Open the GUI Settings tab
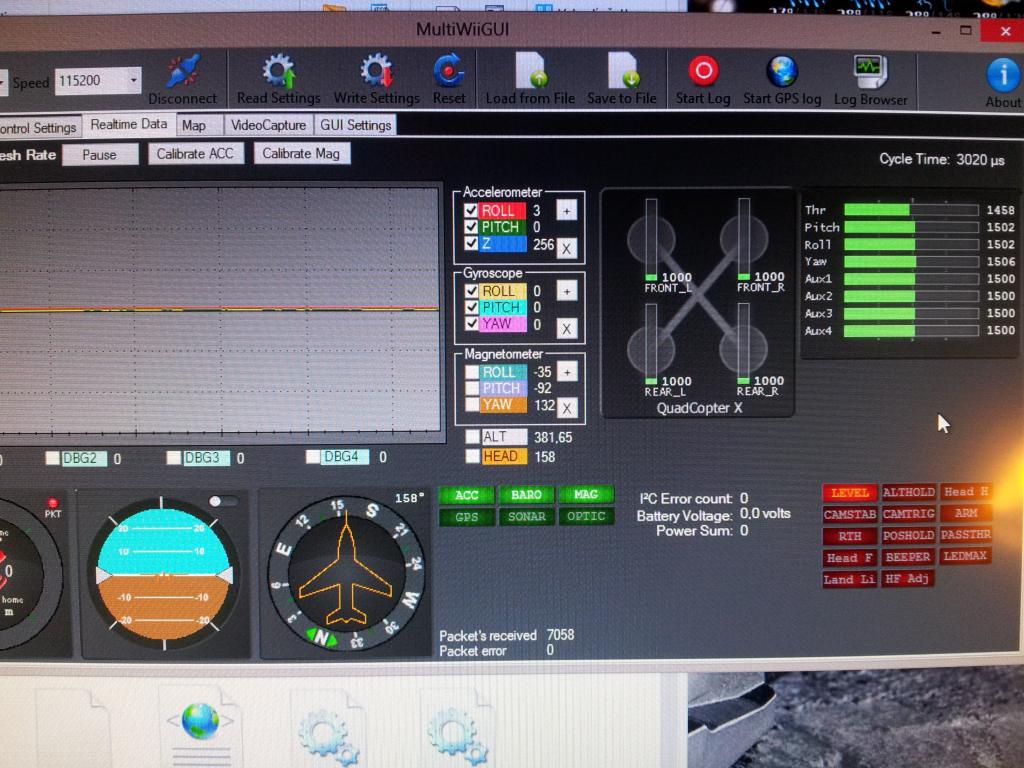The width and height of the screenshot is (1024, 768). click(355, 125)
